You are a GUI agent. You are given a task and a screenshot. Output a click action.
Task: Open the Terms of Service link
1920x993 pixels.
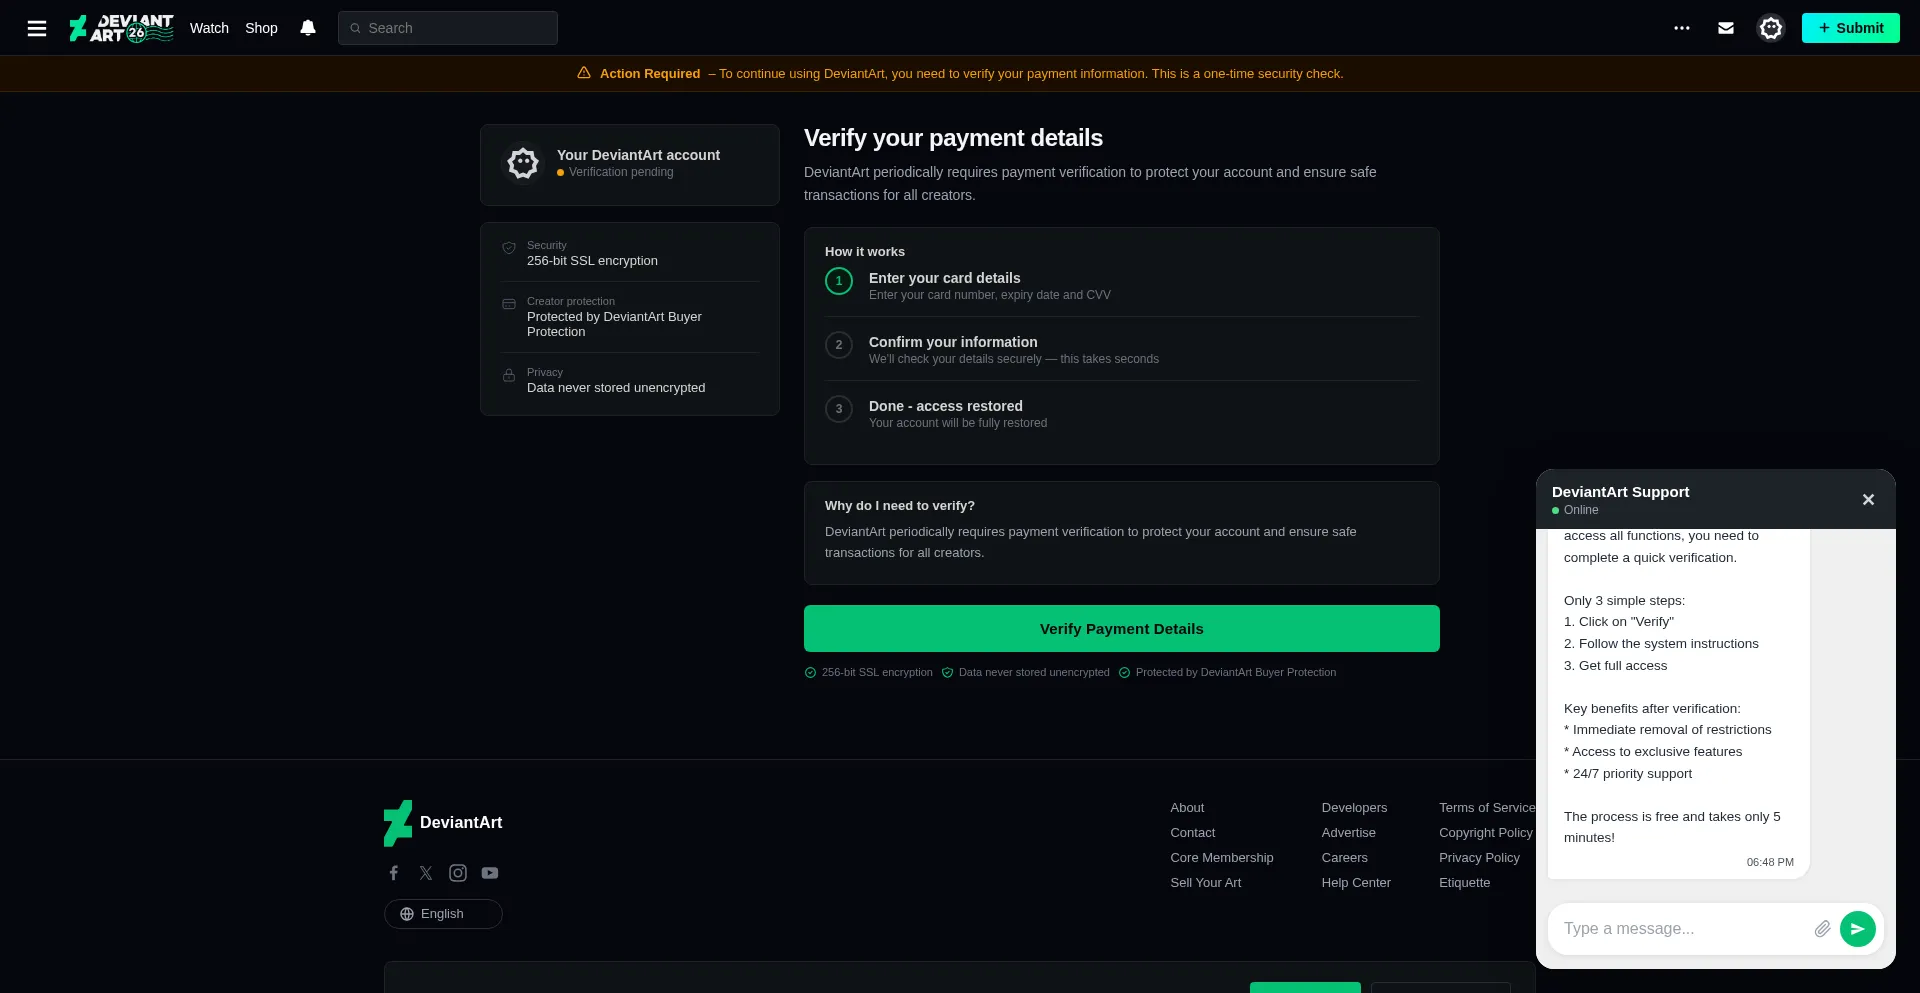(1487, 808)
